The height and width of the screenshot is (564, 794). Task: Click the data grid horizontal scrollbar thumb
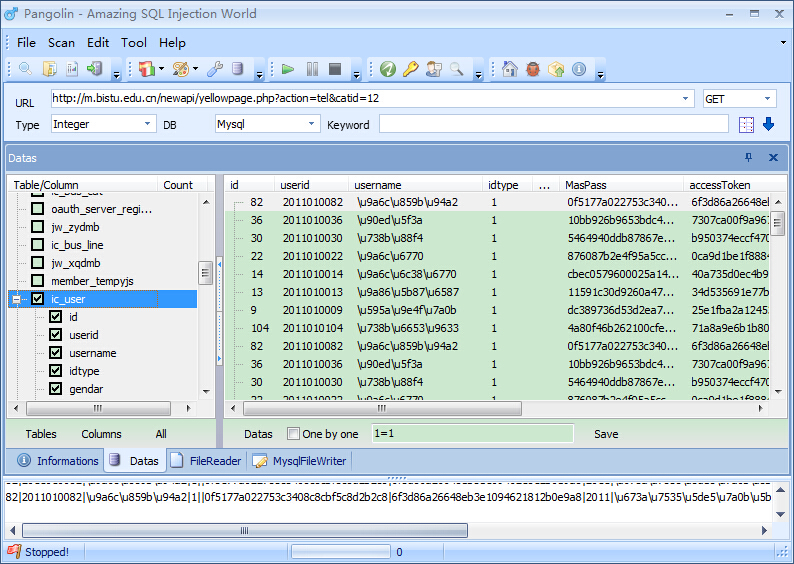(x=382, y=408)
